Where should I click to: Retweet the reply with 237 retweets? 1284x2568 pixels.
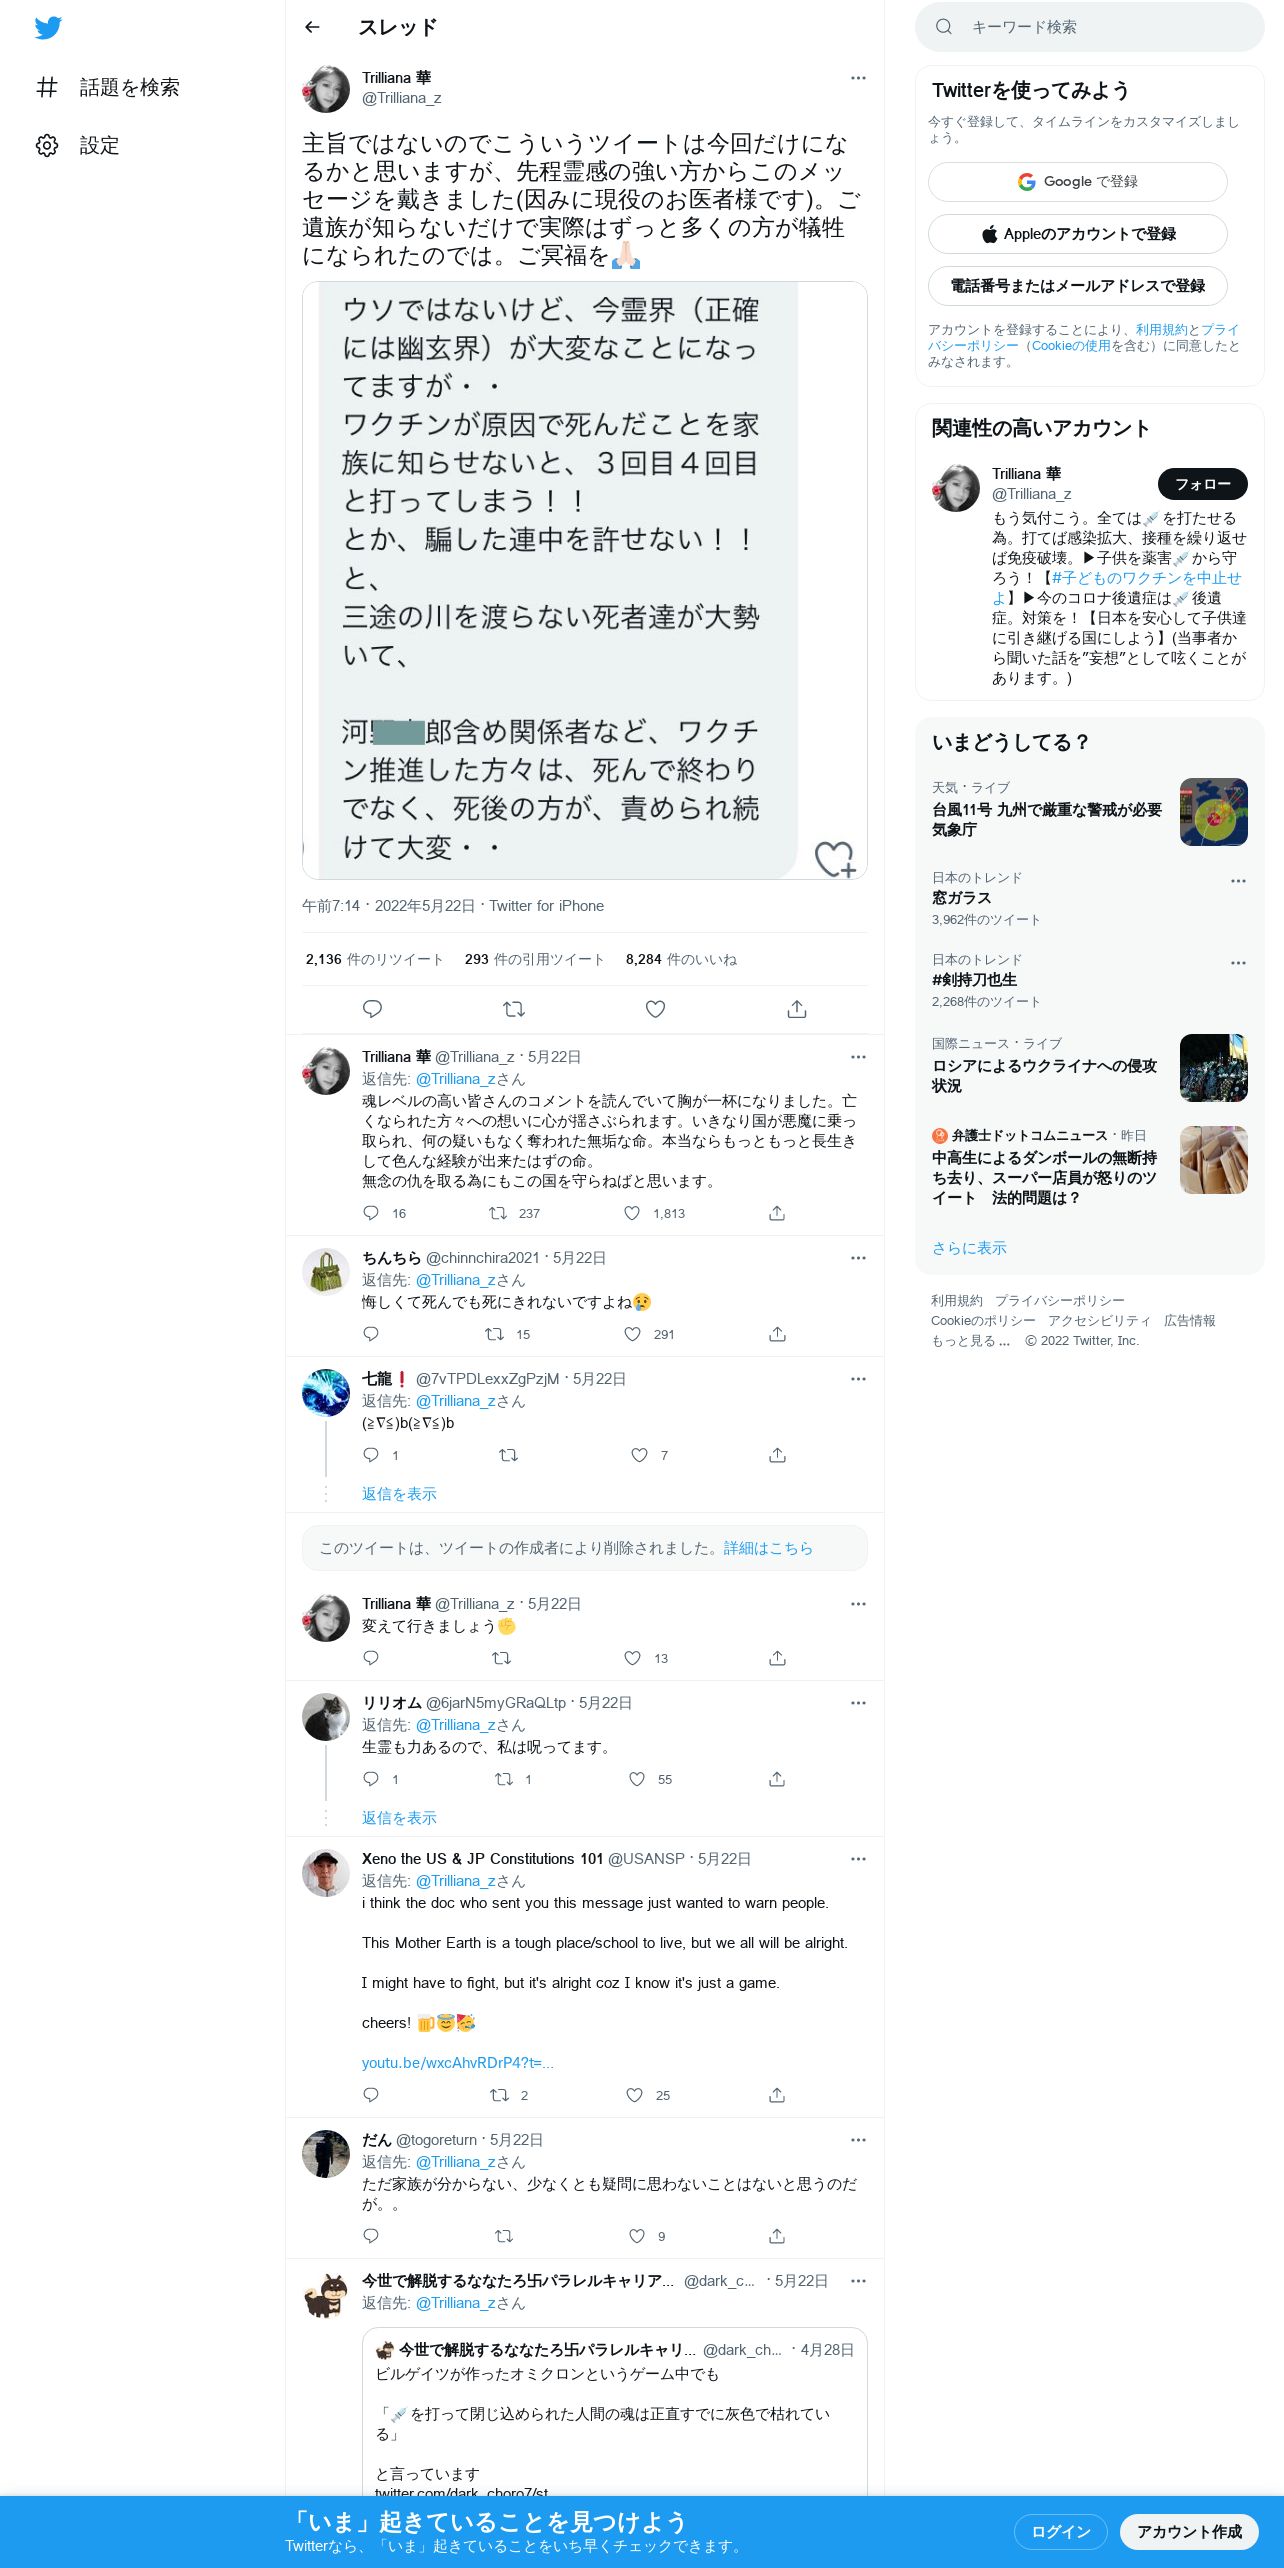497,1213
